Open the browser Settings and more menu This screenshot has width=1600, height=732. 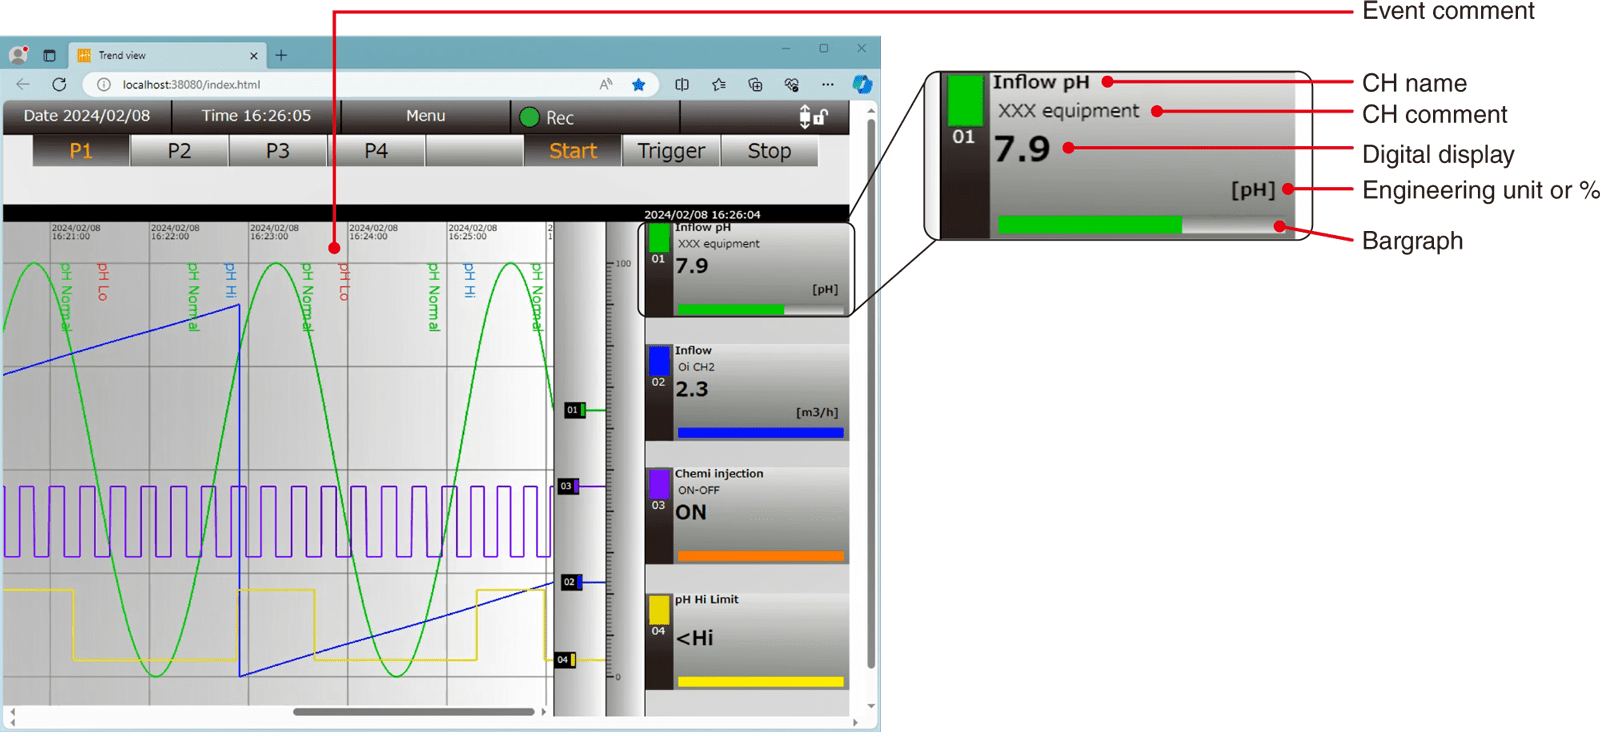827,85
